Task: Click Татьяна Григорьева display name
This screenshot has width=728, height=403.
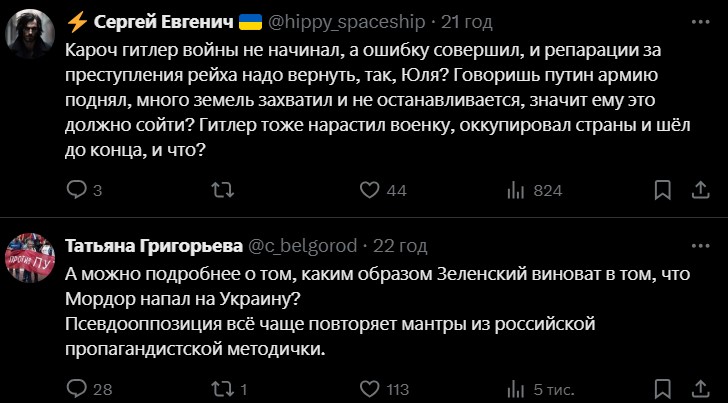Action: coord(153,246)
